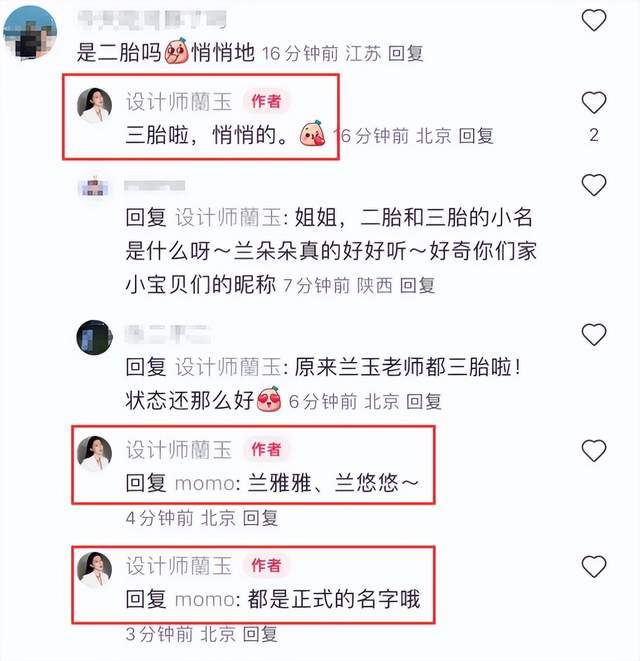Like the 兰雅雅、兰悠悠 reply

pos(594,450)
